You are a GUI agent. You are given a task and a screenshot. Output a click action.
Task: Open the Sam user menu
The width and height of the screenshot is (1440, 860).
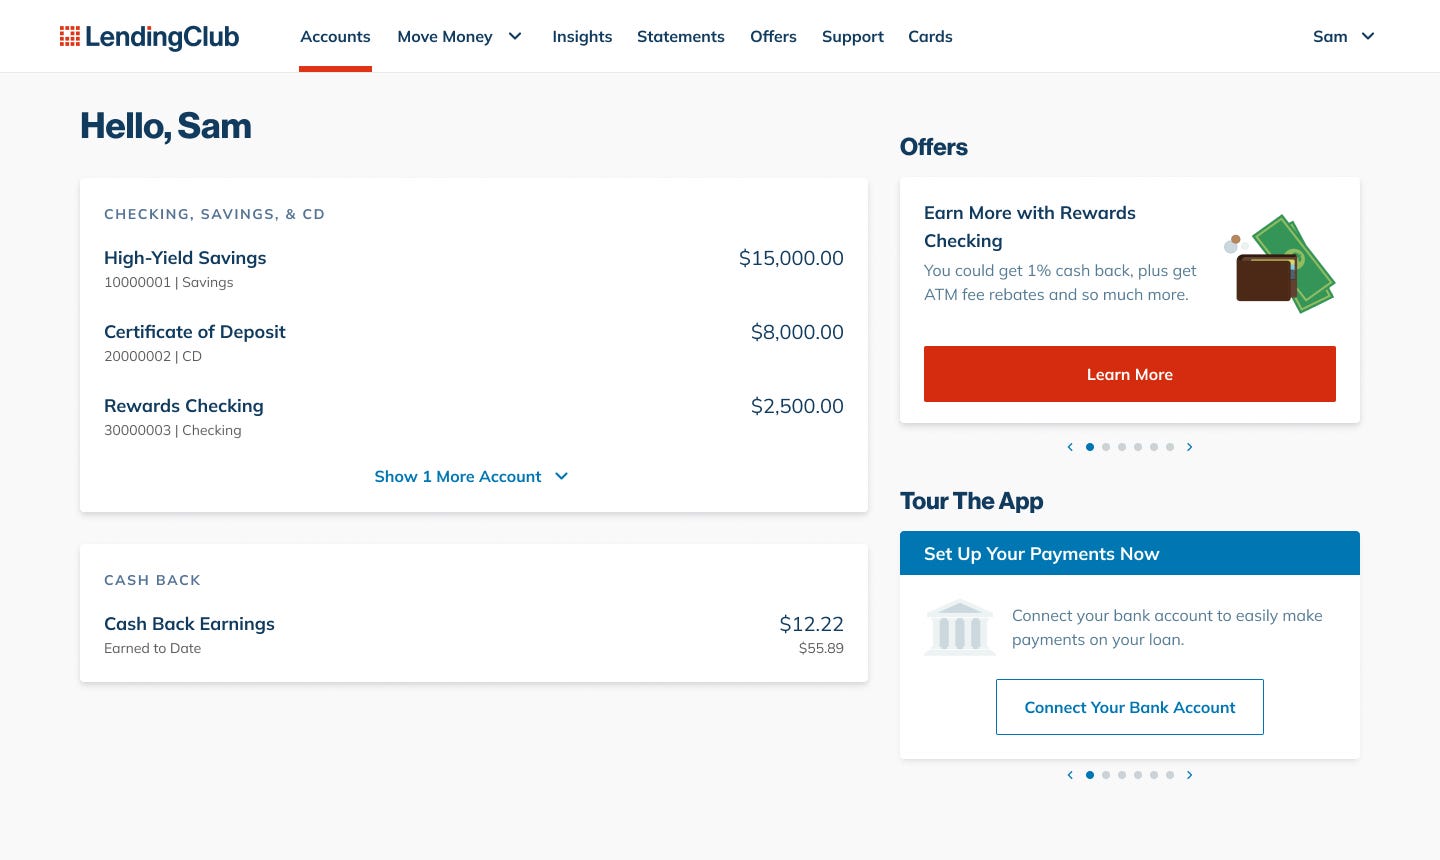pyautogui.click(x=1343, y=37)
